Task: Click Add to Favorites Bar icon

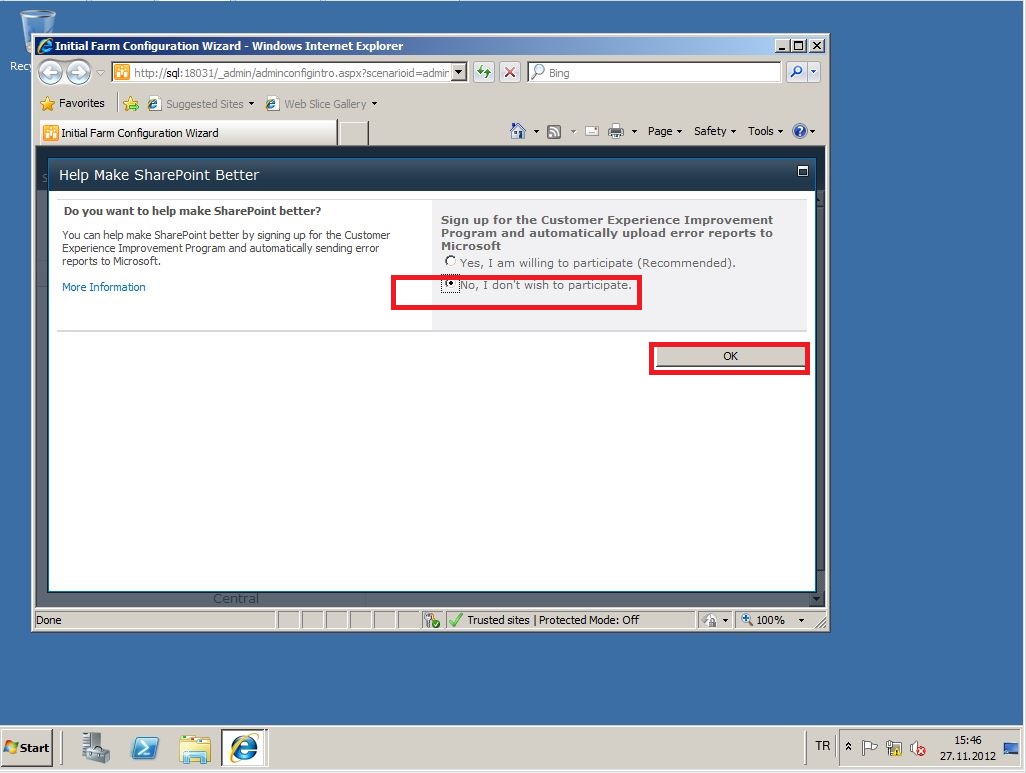Action: (x=131, y=103)
